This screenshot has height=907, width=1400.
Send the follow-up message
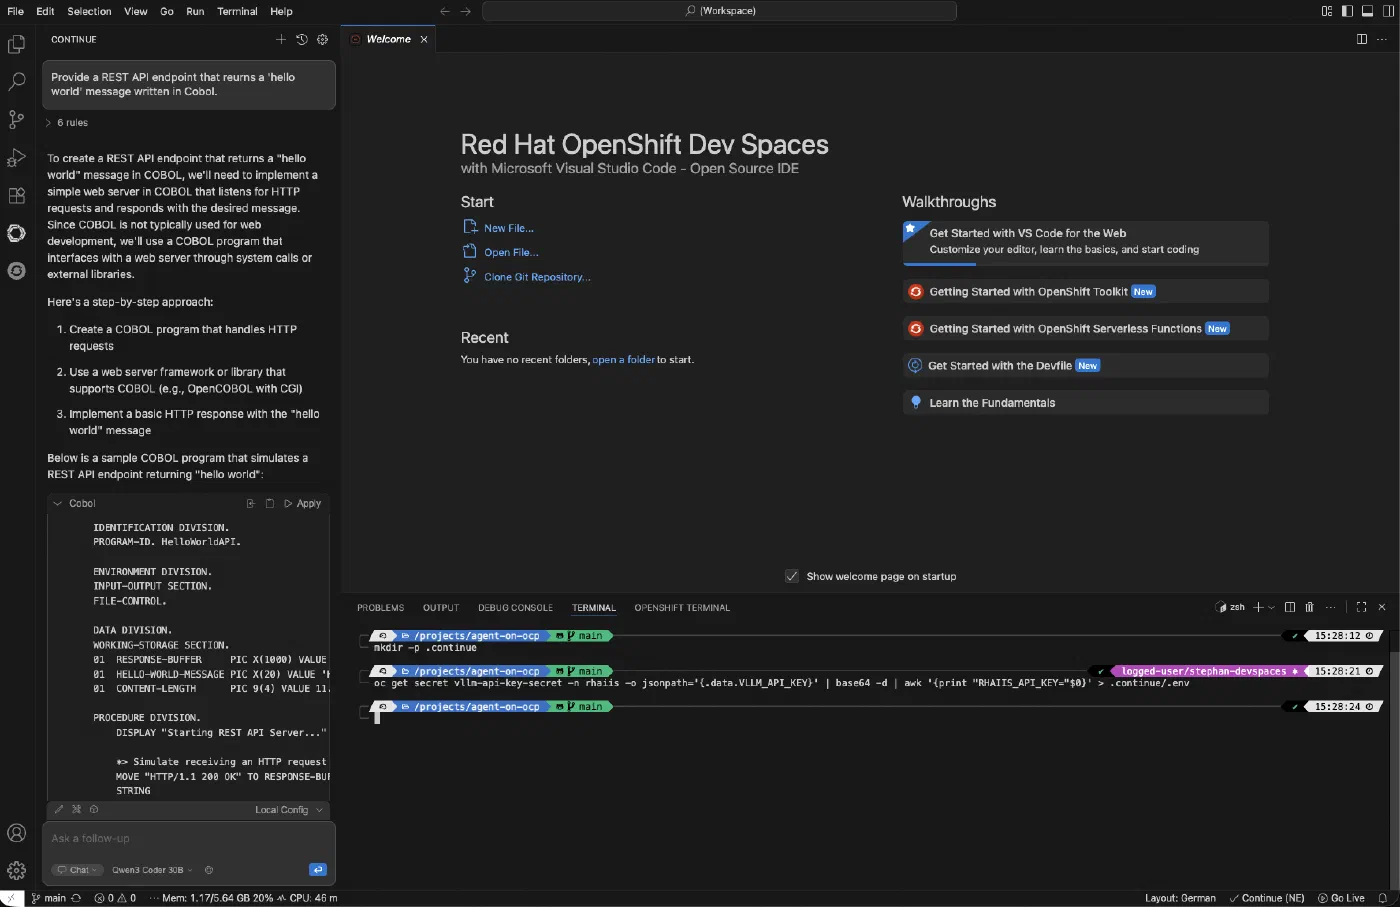318,870
